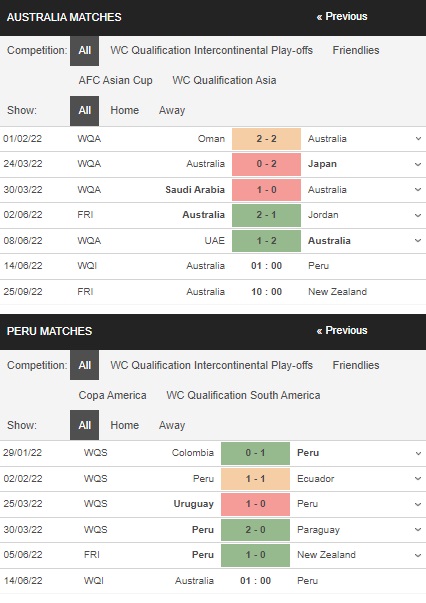Expand the Australia vs Japan match row

pos(418,164)
